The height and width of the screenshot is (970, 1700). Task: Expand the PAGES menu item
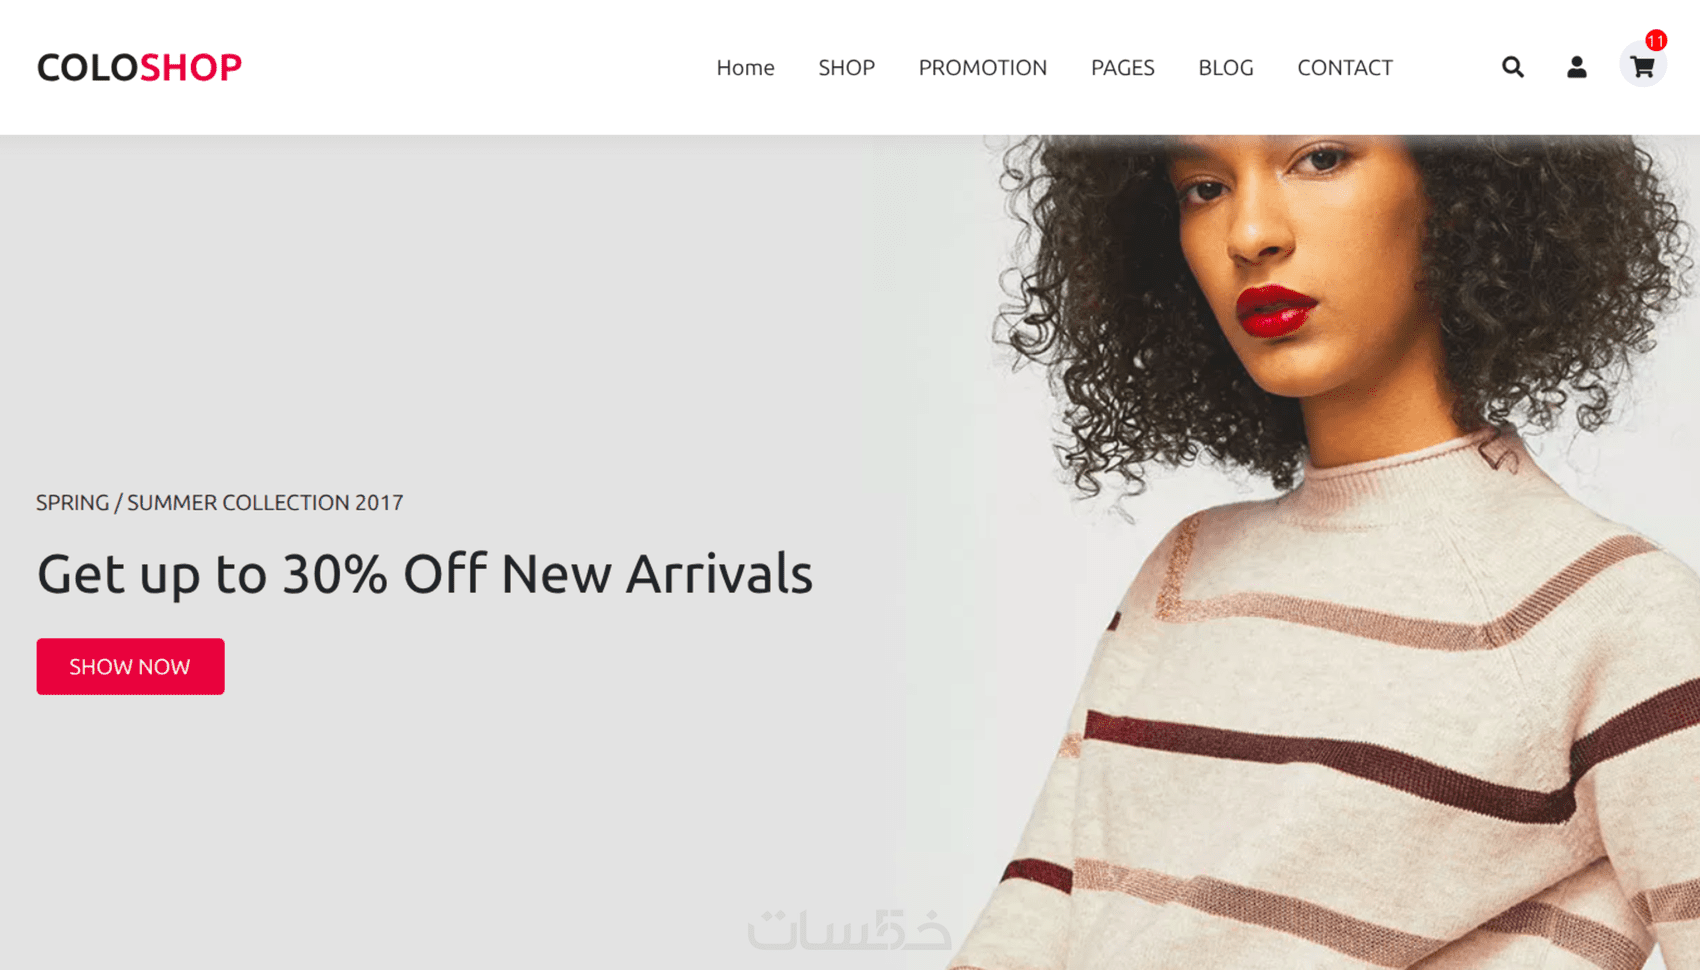click(x=1122, y=67)
